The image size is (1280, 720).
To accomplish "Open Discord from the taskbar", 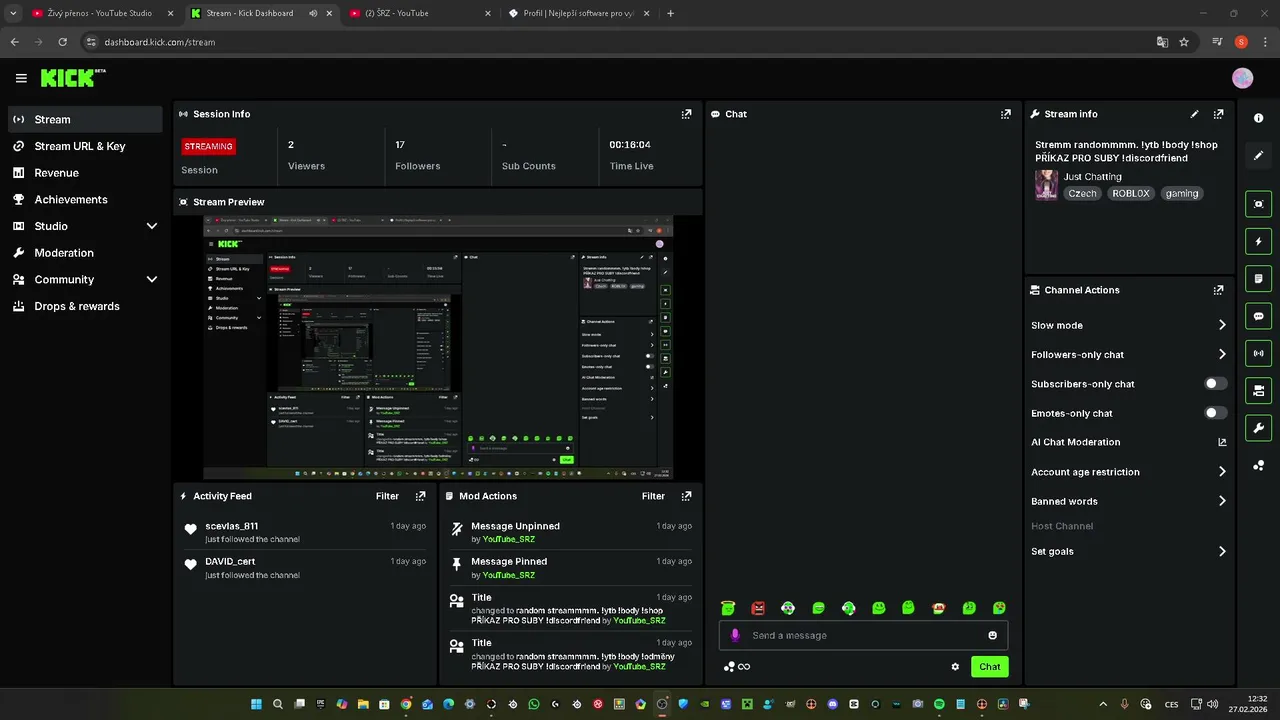I will 833,704.
